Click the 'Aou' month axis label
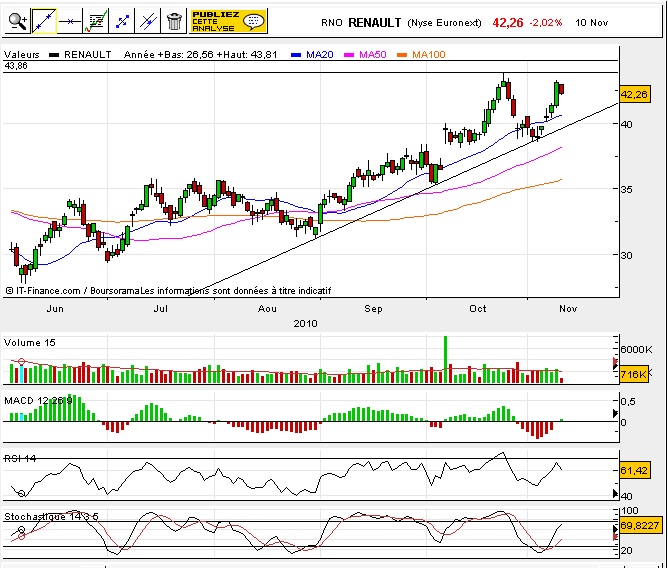Image resolution: width=668 pixels, height=568 pixels. point(267,309)
